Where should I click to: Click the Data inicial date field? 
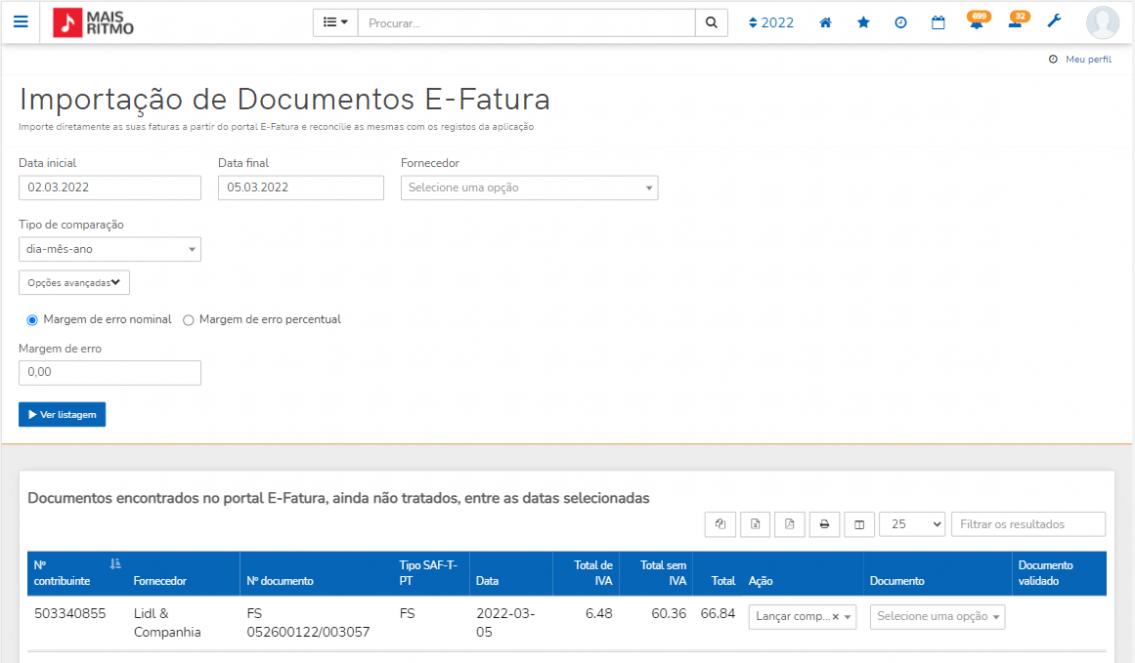[x=109, y=188]
